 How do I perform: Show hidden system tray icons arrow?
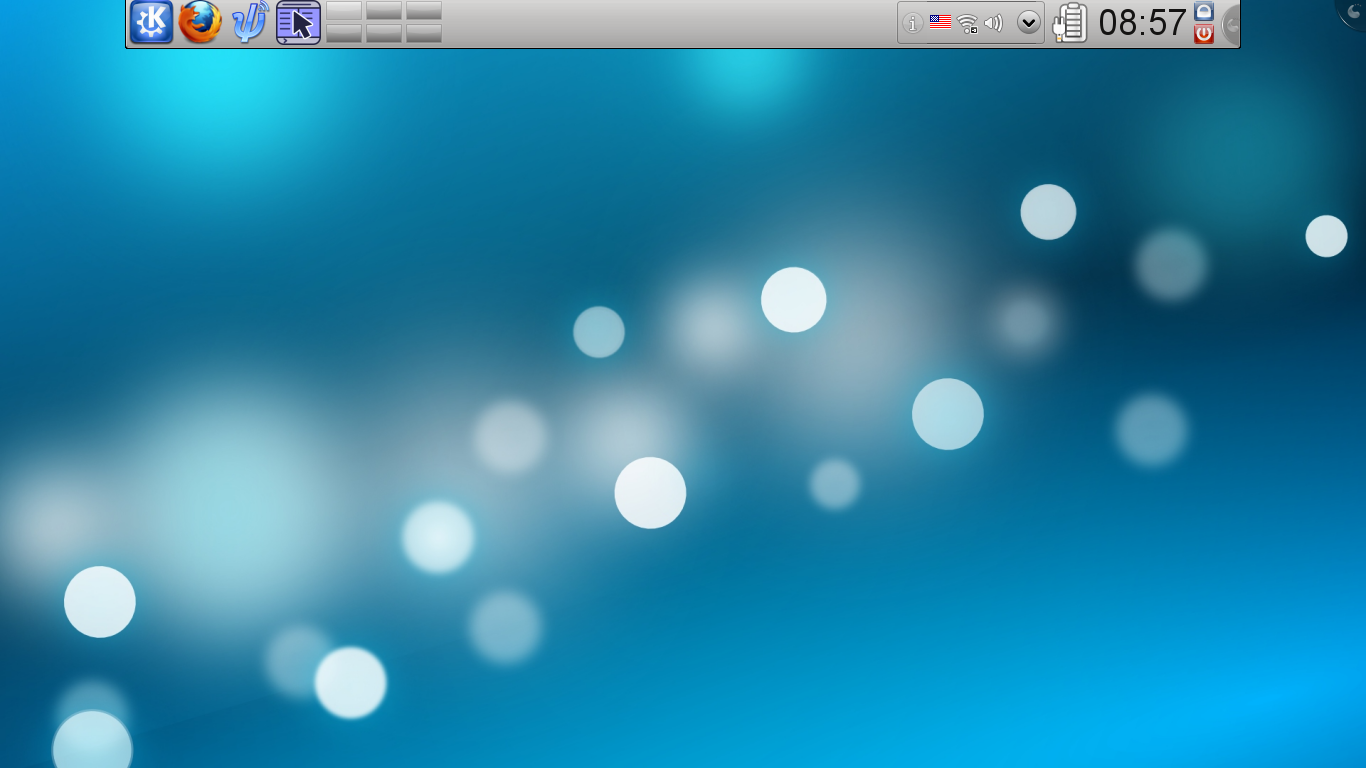(x=1029, y=23)
